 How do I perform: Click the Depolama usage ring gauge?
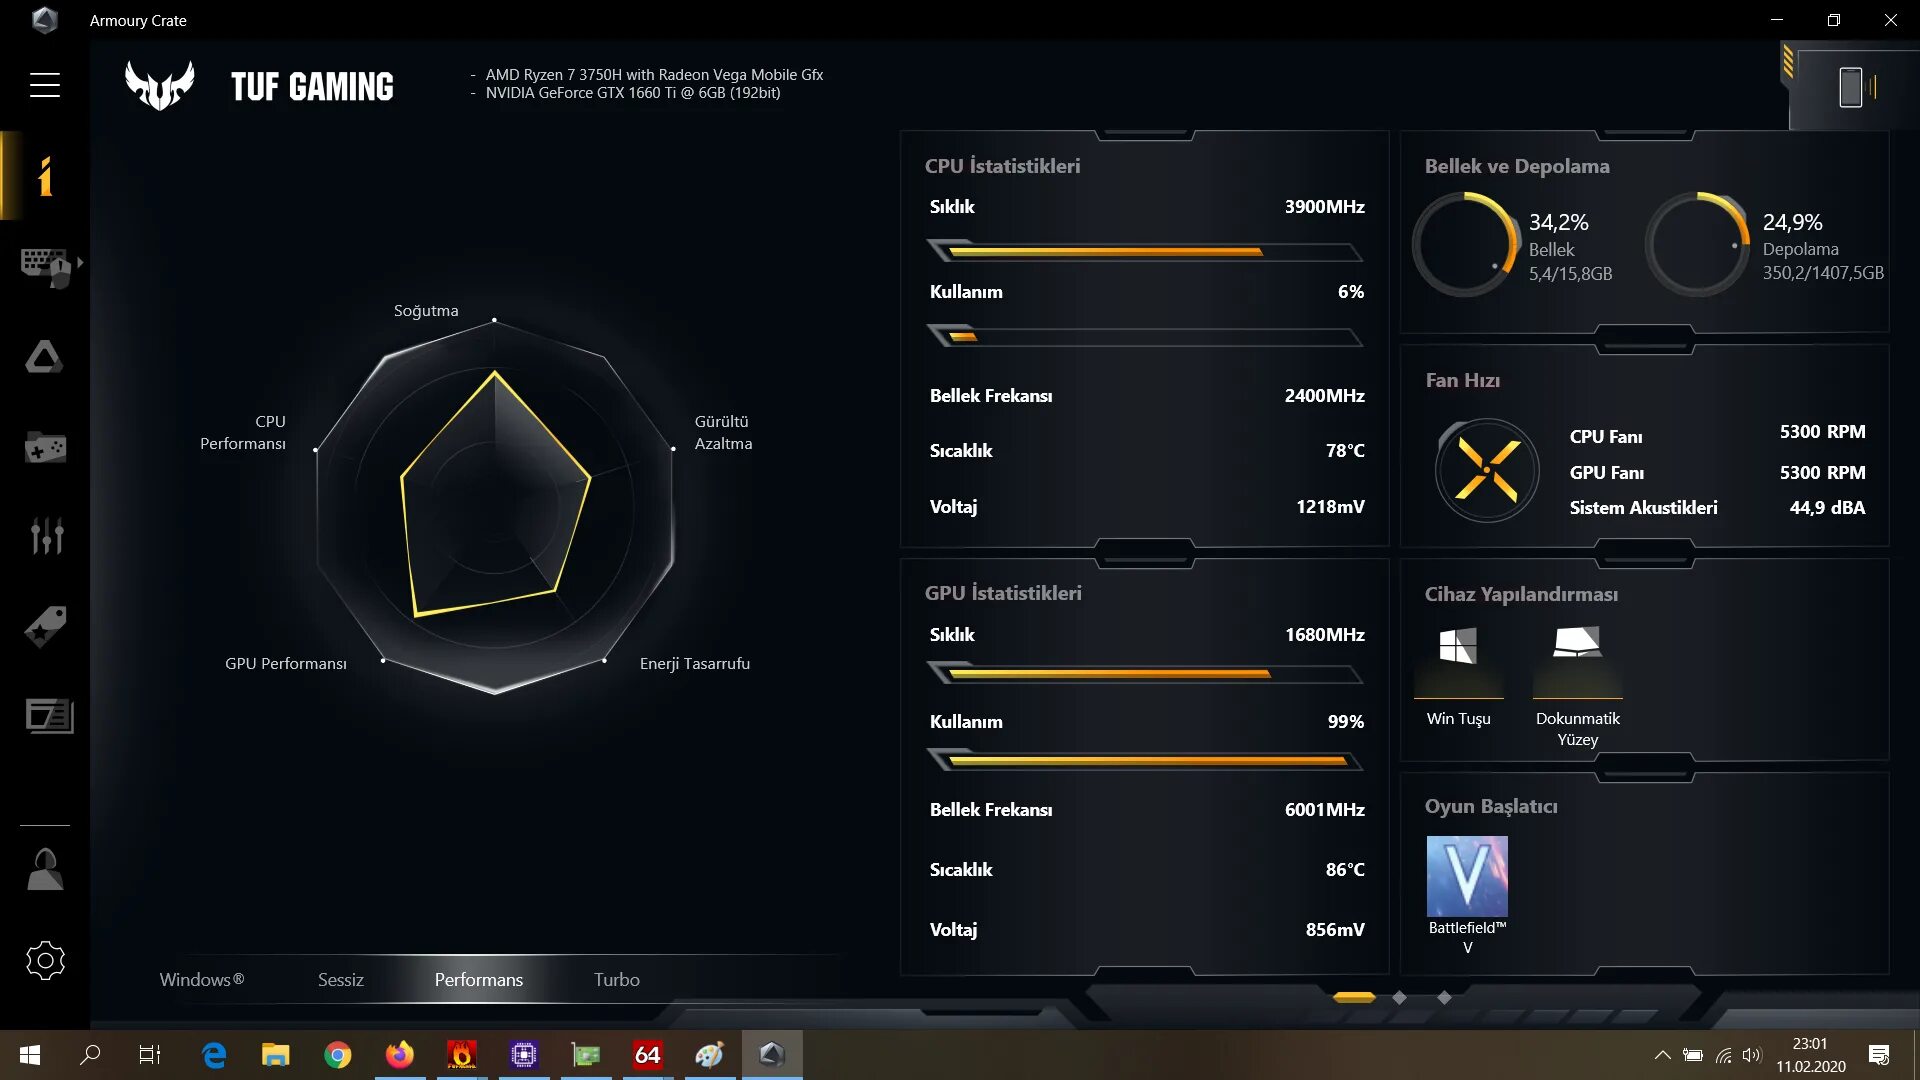pos(1698,244)
